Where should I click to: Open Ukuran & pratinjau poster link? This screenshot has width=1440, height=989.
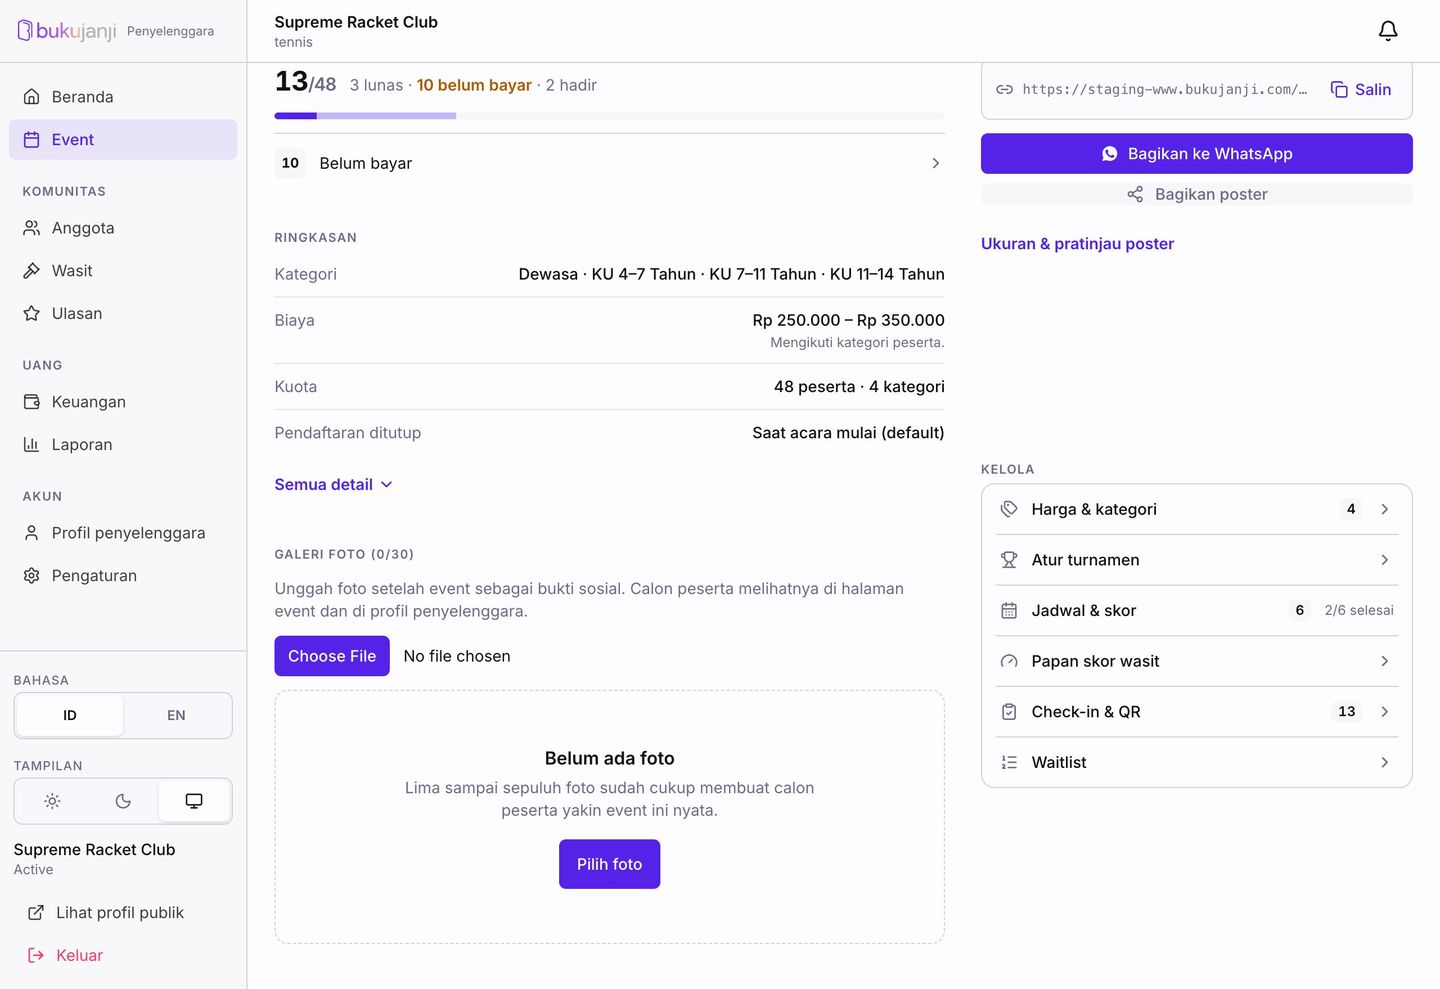1077,244
